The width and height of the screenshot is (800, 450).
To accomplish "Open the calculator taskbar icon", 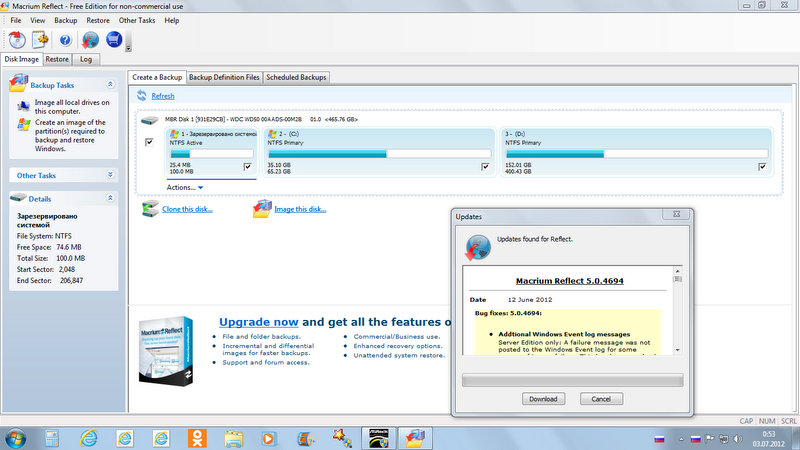I will (52, 438).
